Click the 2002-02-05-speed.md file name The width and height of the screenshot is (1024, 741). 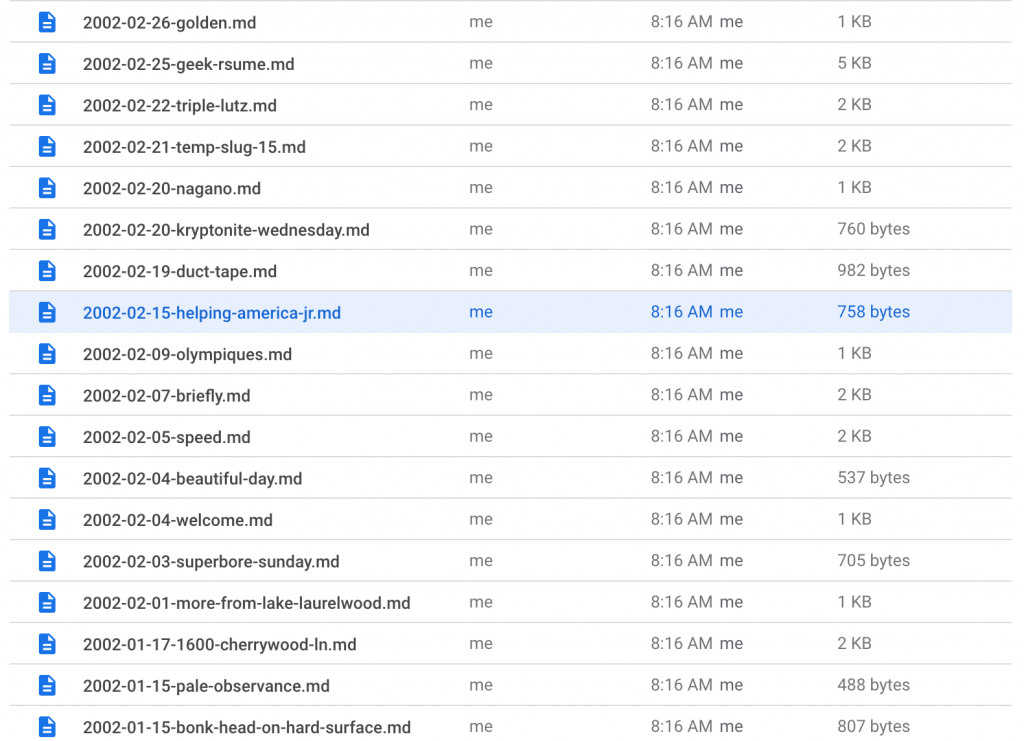pos(166,437)
